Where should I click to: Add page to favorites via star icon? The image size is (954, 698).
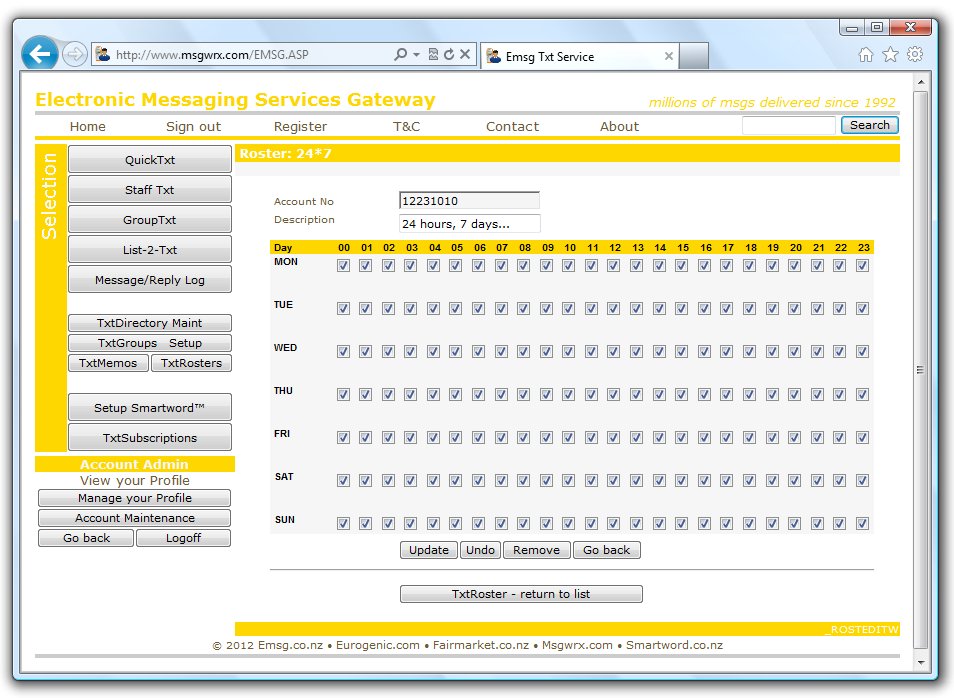[889, 56]
